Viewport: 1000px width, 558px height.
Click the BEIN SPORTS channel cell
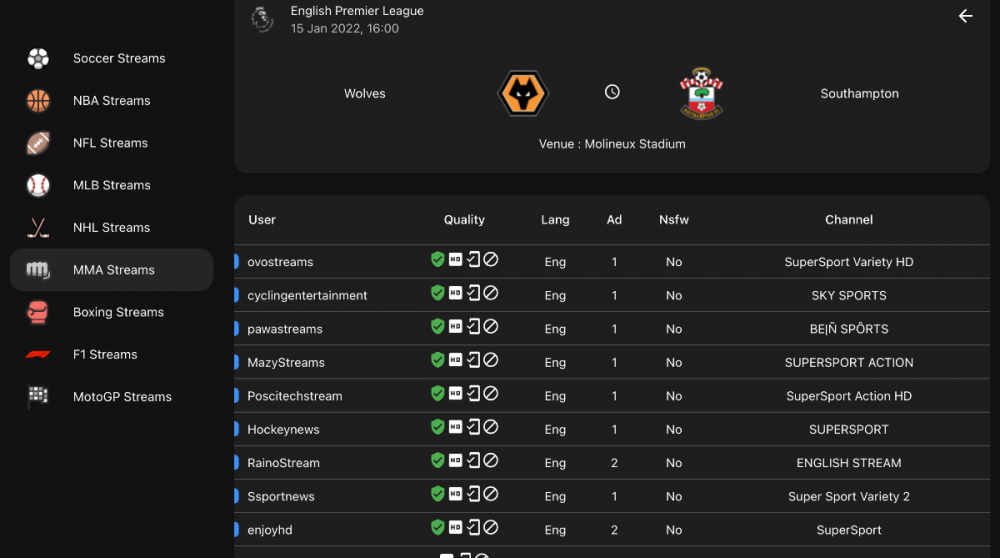(849, 329)
